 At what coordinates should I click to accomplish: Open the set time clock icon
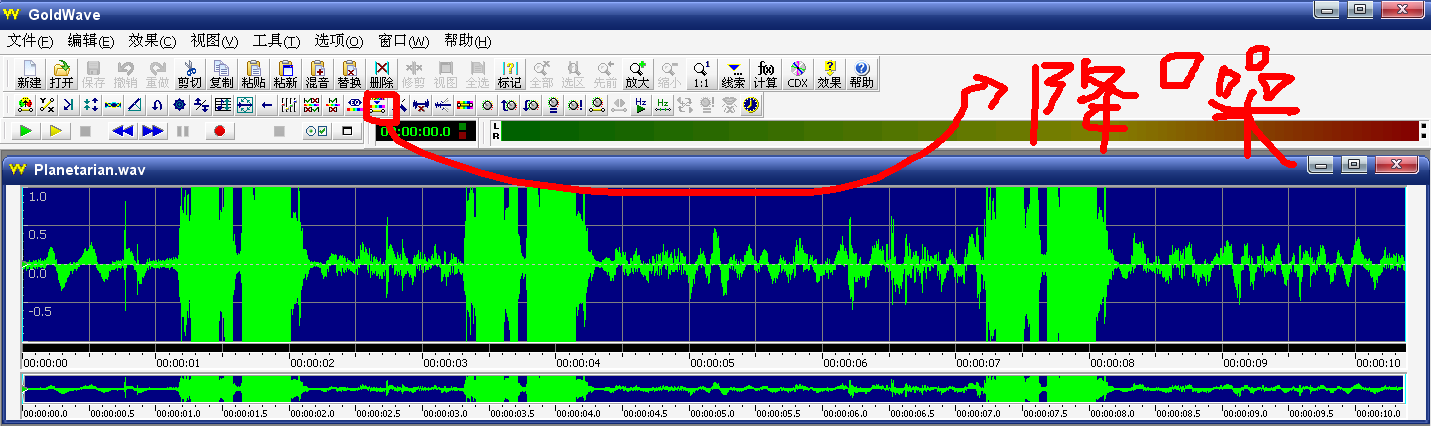tap(750, 104)
